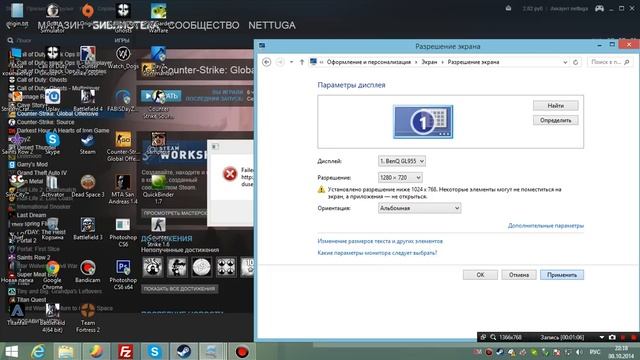The width and height of the screenshot is (640, 360).
Task: Click ПОКАЗАТЬ ВСЕ ДОСТИЖЕНИЯ in Steam
Action: [179, 289]
